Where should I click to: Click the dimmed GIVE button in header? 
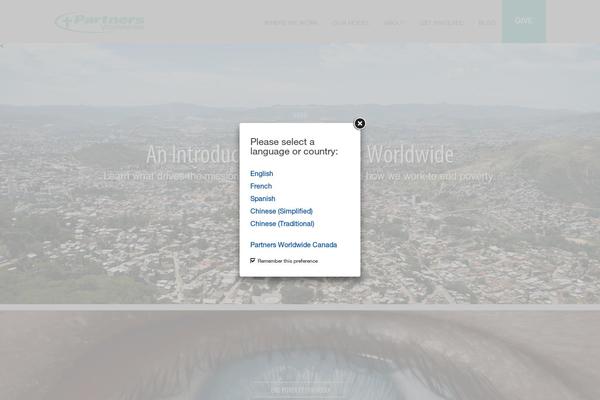click(524, 21)
